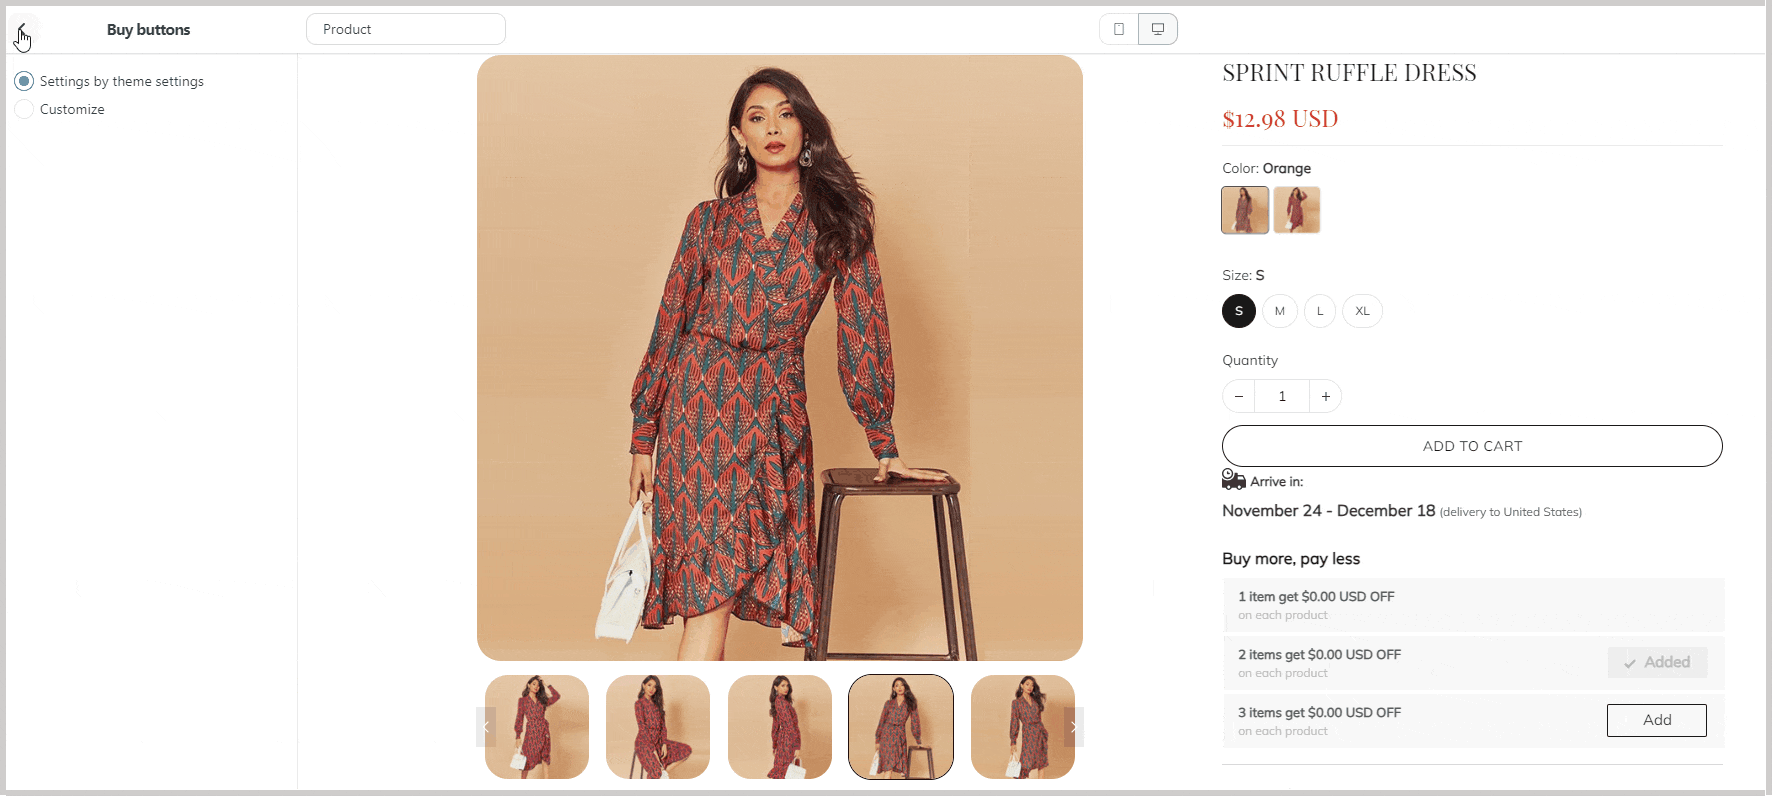
Task: Show previous thumbnails with left arrow
Action: coord(486,727)
